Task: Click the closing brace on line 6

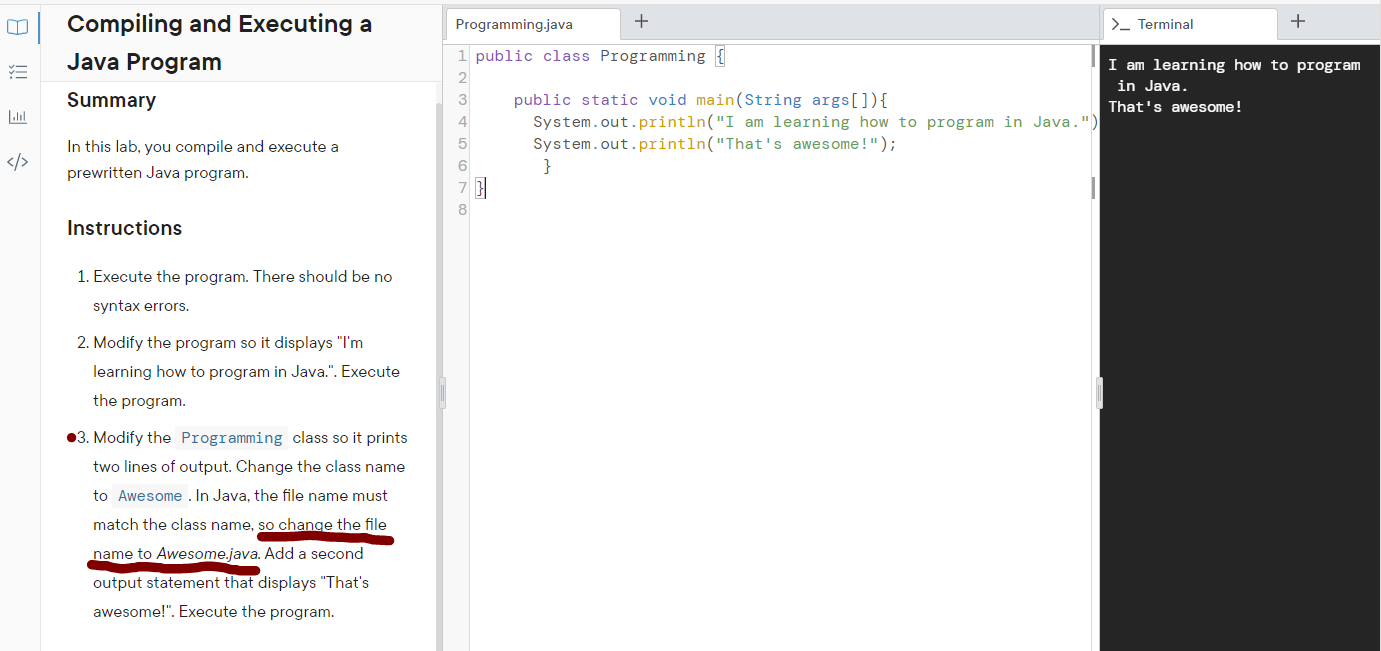Action: [x=547, y=166]
